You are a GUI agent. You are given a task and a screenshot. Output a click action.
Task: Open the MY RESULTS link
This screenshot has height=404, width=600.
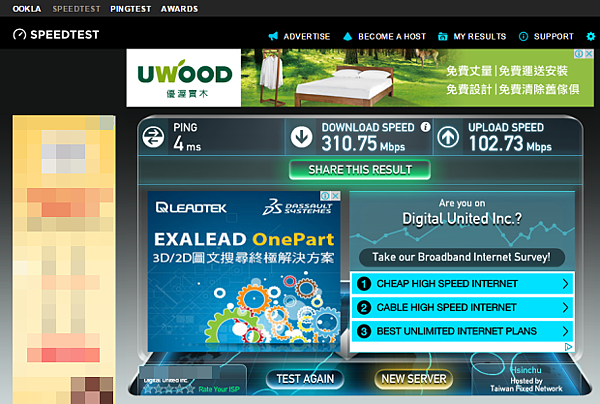tap(479, 36)
